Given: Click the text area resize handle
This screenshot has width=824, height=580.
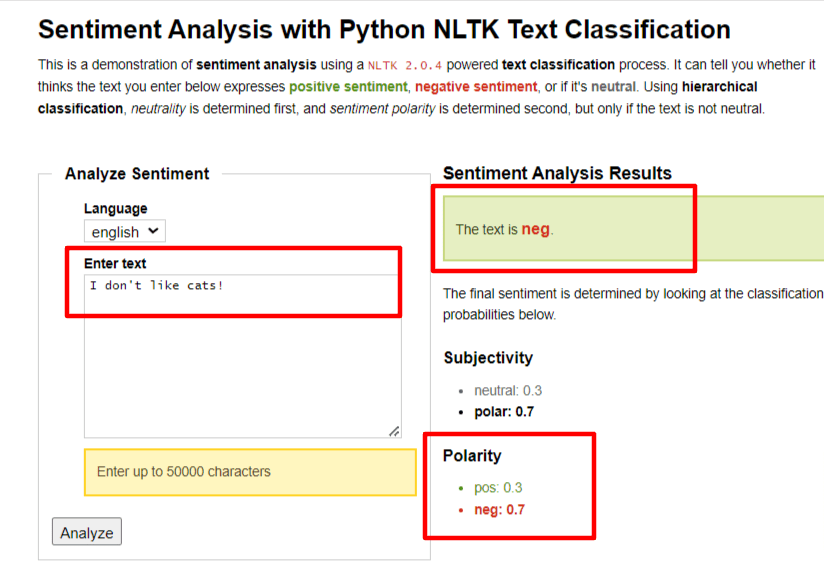Looking at the screenshot, I should [394, 431].
